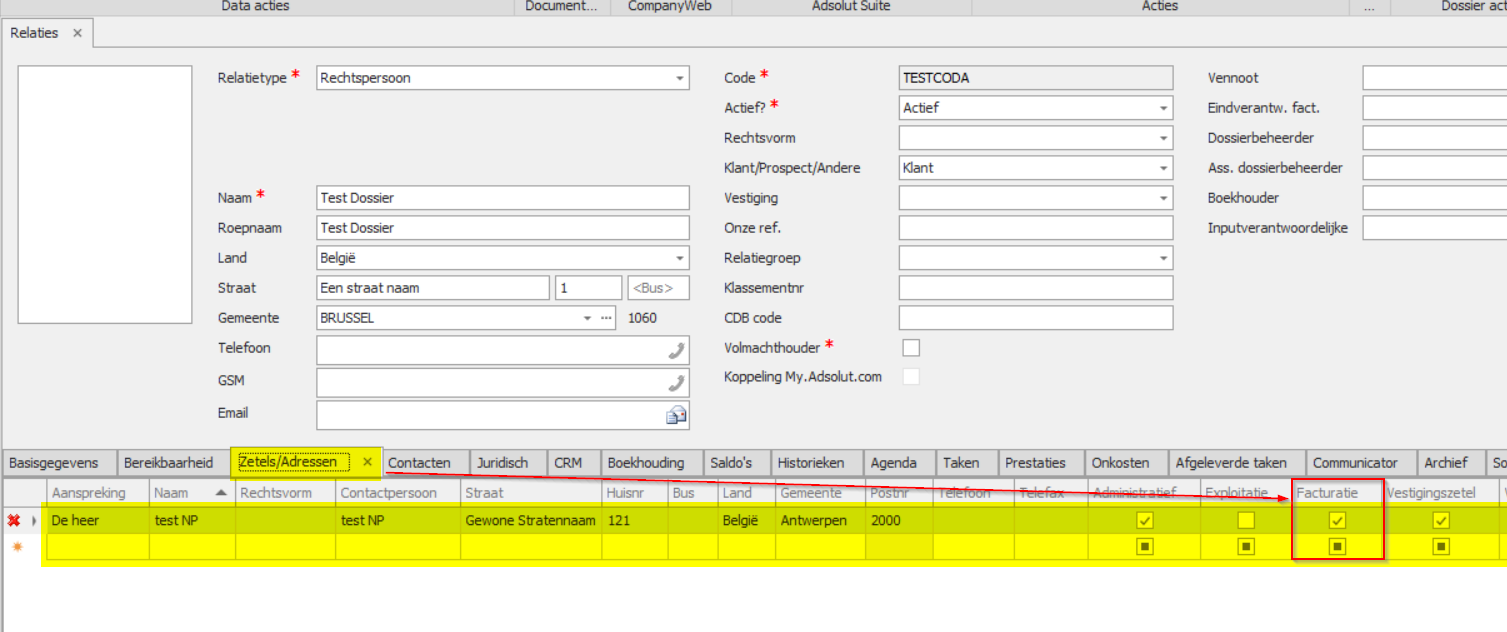1507x632 pixels.
Task: Click the Adsolut Suite ribbon group label
Action: pos(850,6)
